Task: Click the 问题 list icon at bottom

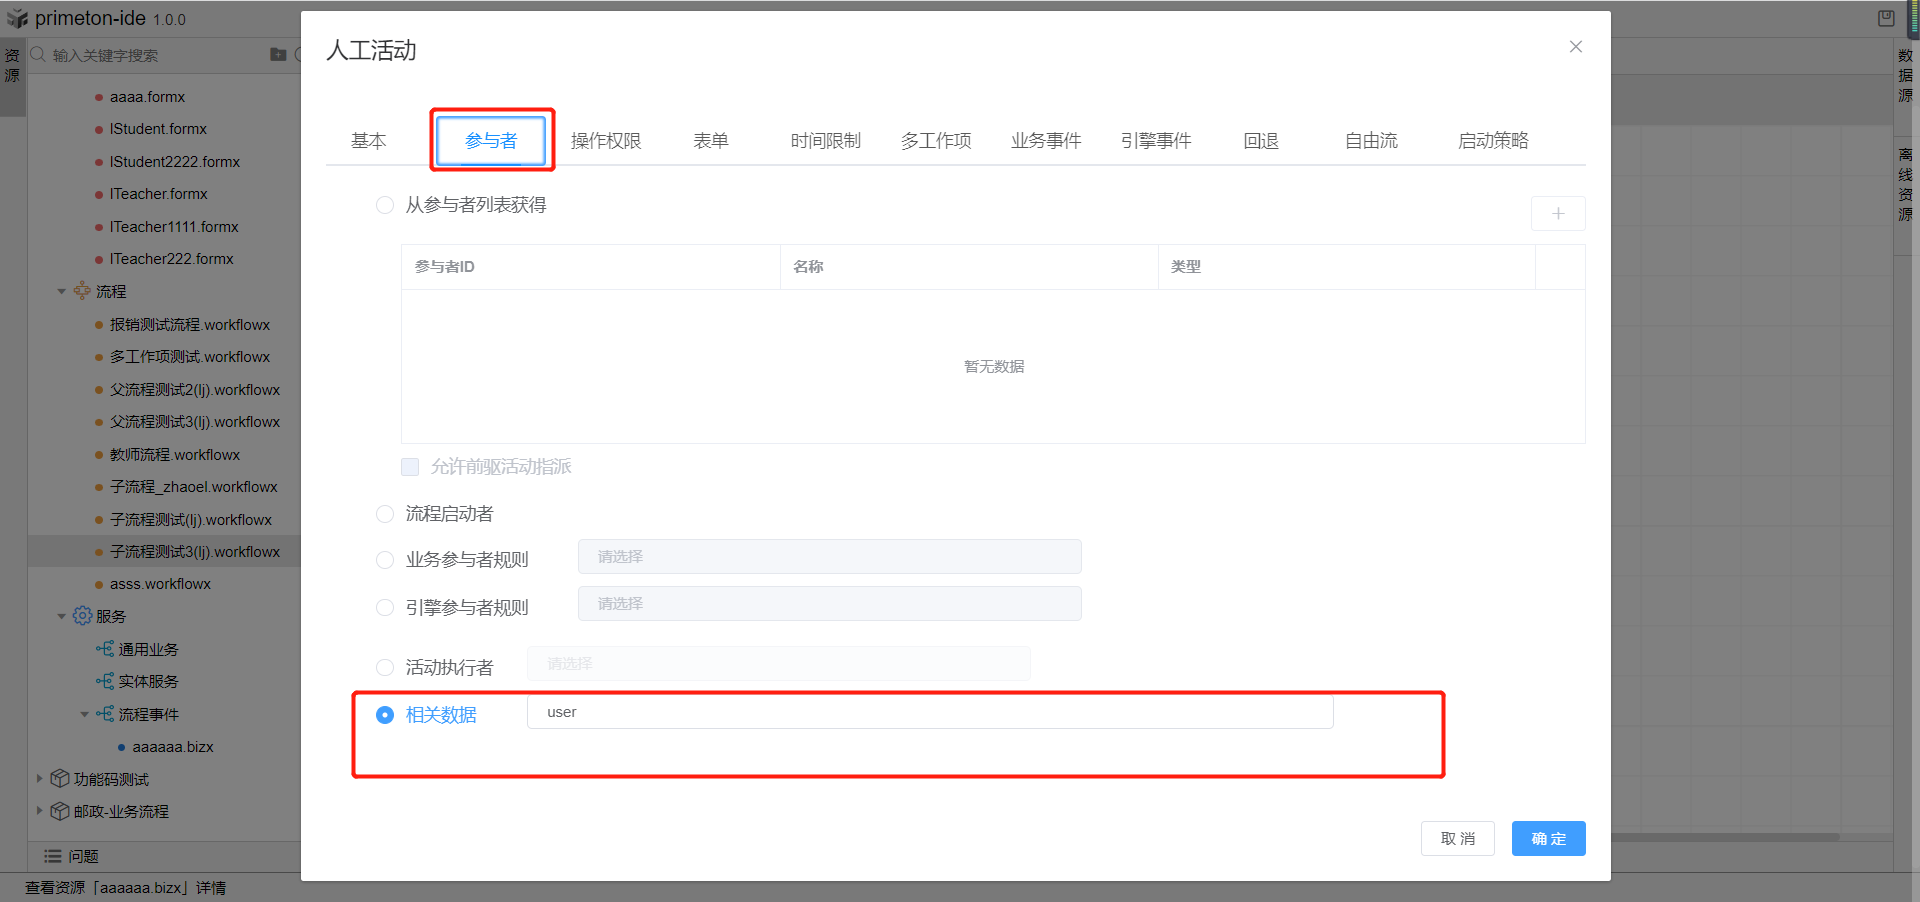Action: tap(53, 856)
